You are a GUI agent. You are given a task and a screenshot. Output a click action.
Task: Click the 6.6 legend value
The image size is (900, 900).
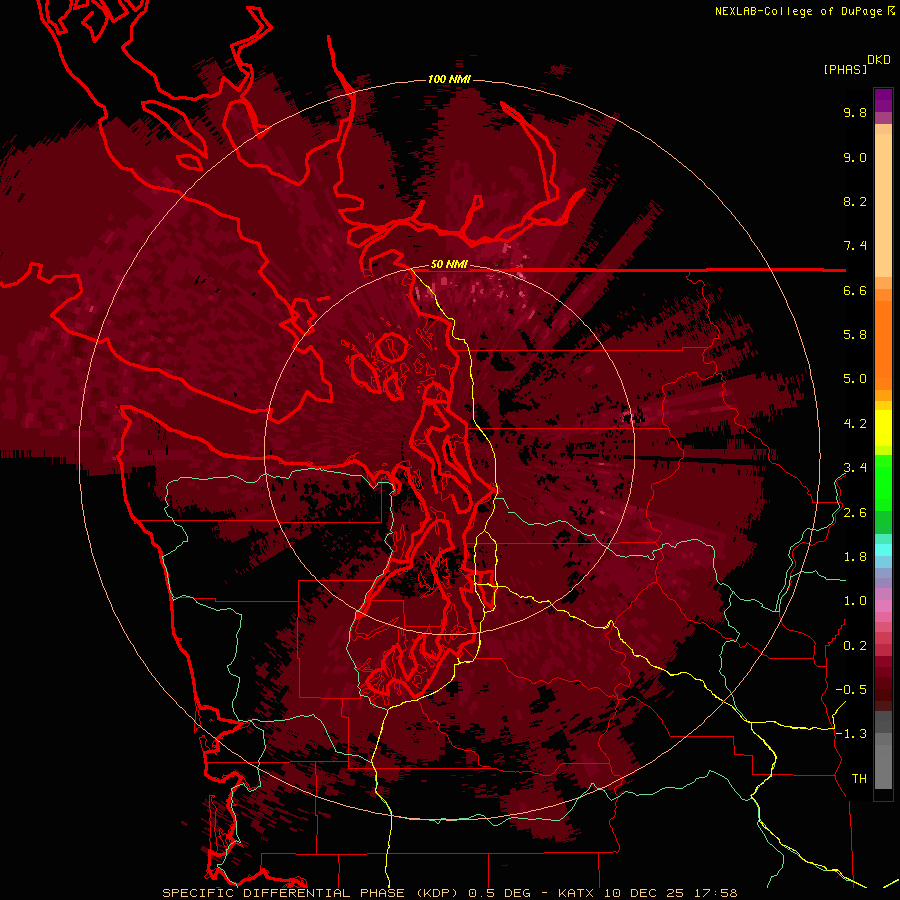pyautogui.click(x=855, y=290)
